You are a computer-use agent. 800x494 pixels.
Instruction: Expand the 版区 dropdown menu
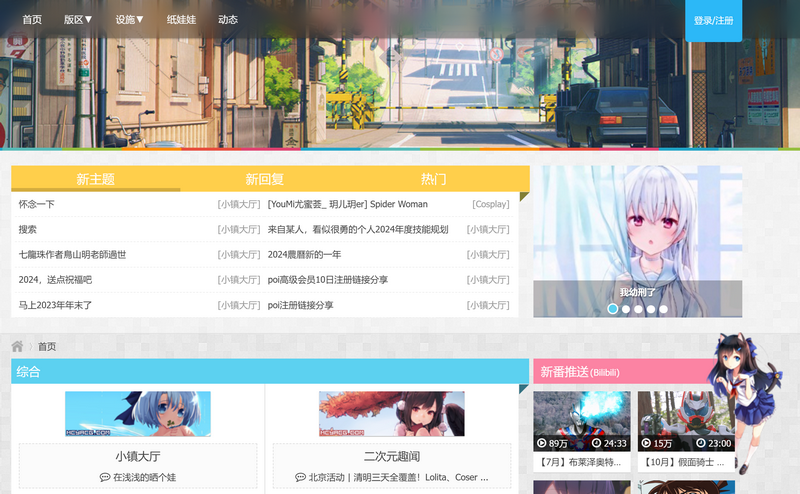(78, 20)
